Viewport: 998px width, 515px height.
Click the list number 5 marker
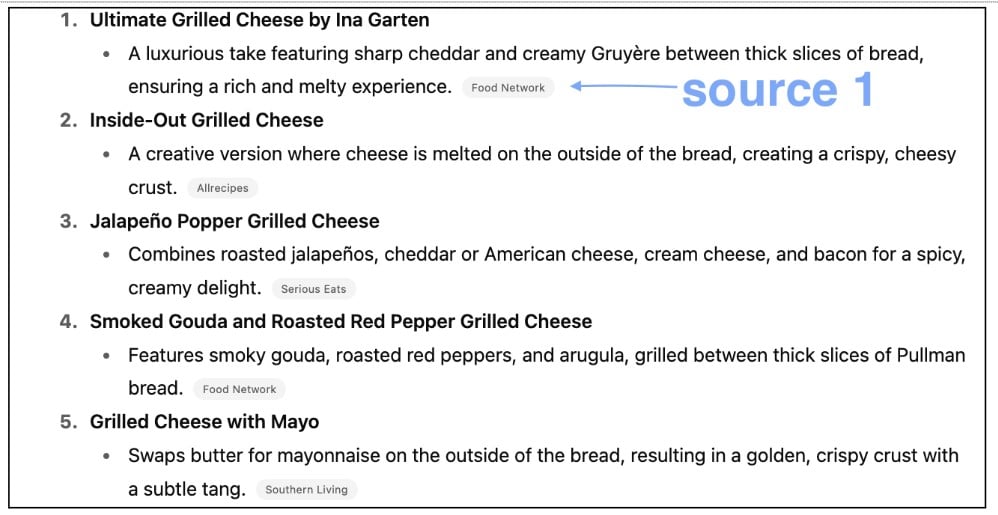68,422
